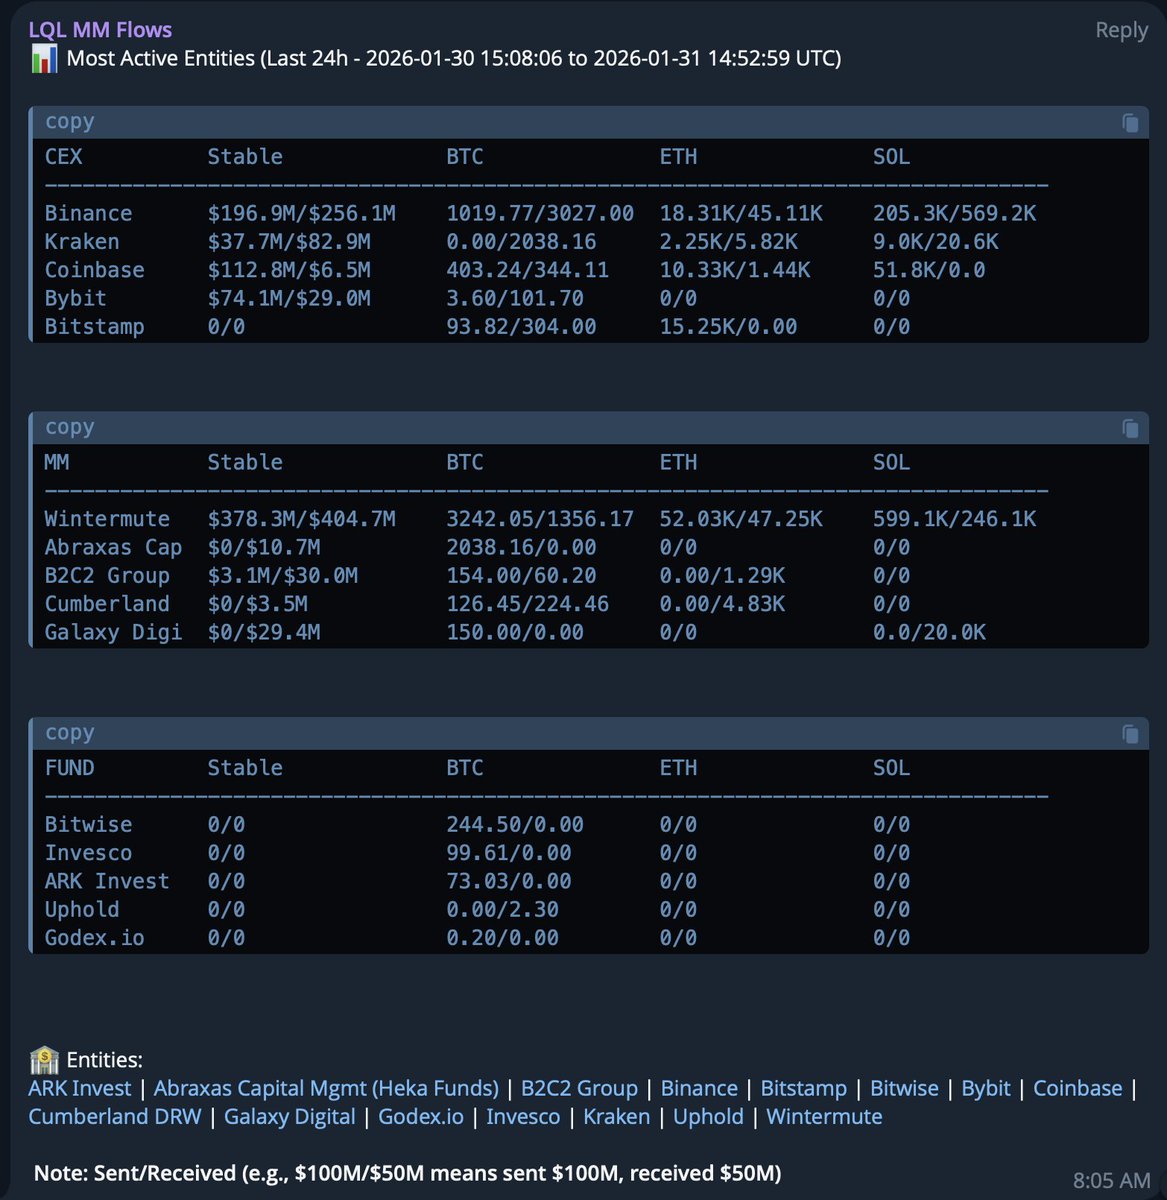
Task: Click the Most Active Entities headline text
Action: coord(454,58)
